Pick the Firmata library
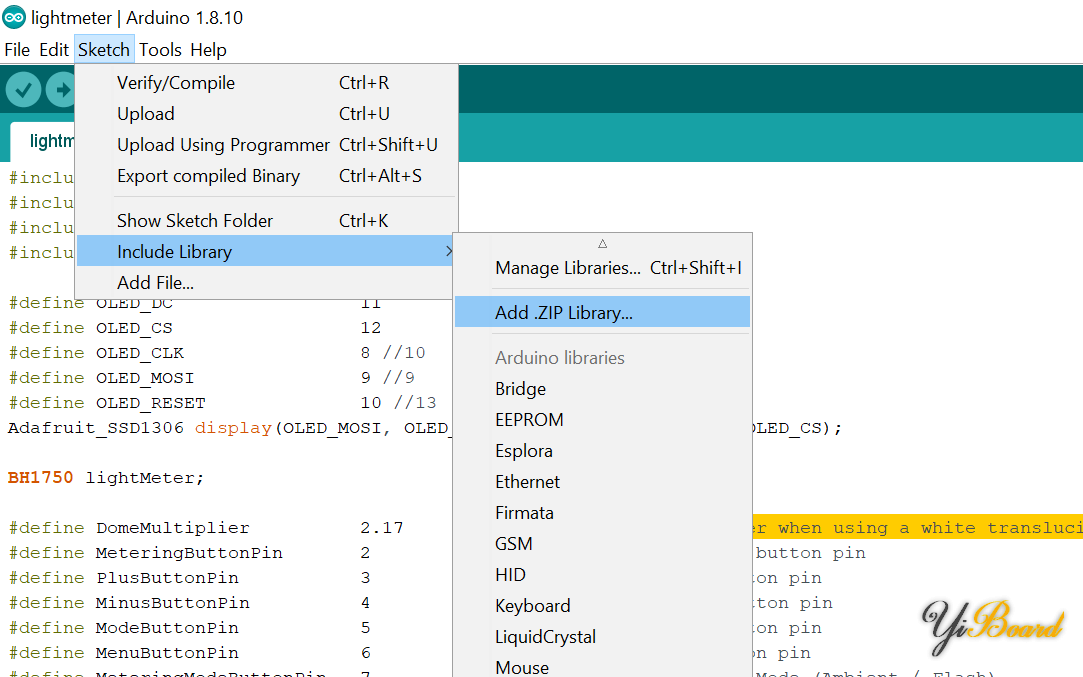Image resolution: width=1083 pixels, height=677 pixels. pos(524,513)
